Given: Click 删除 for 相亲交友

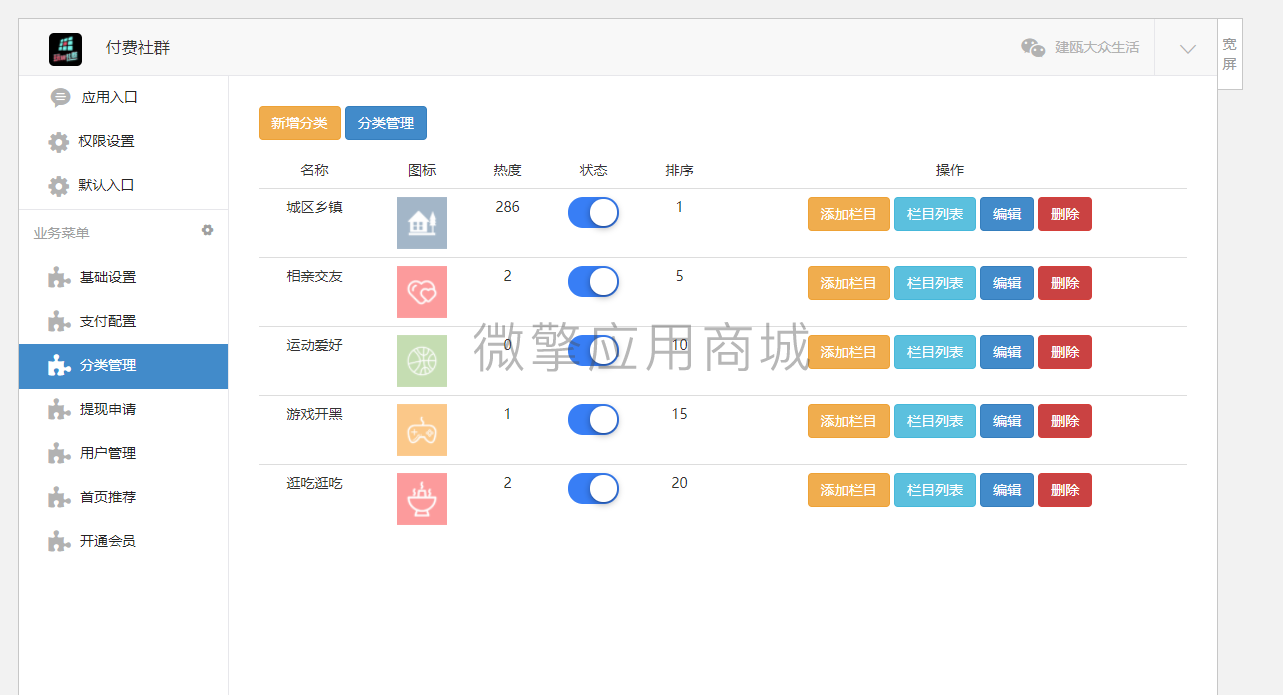Looking at the screenshot, I should (x=1065, y=283).
